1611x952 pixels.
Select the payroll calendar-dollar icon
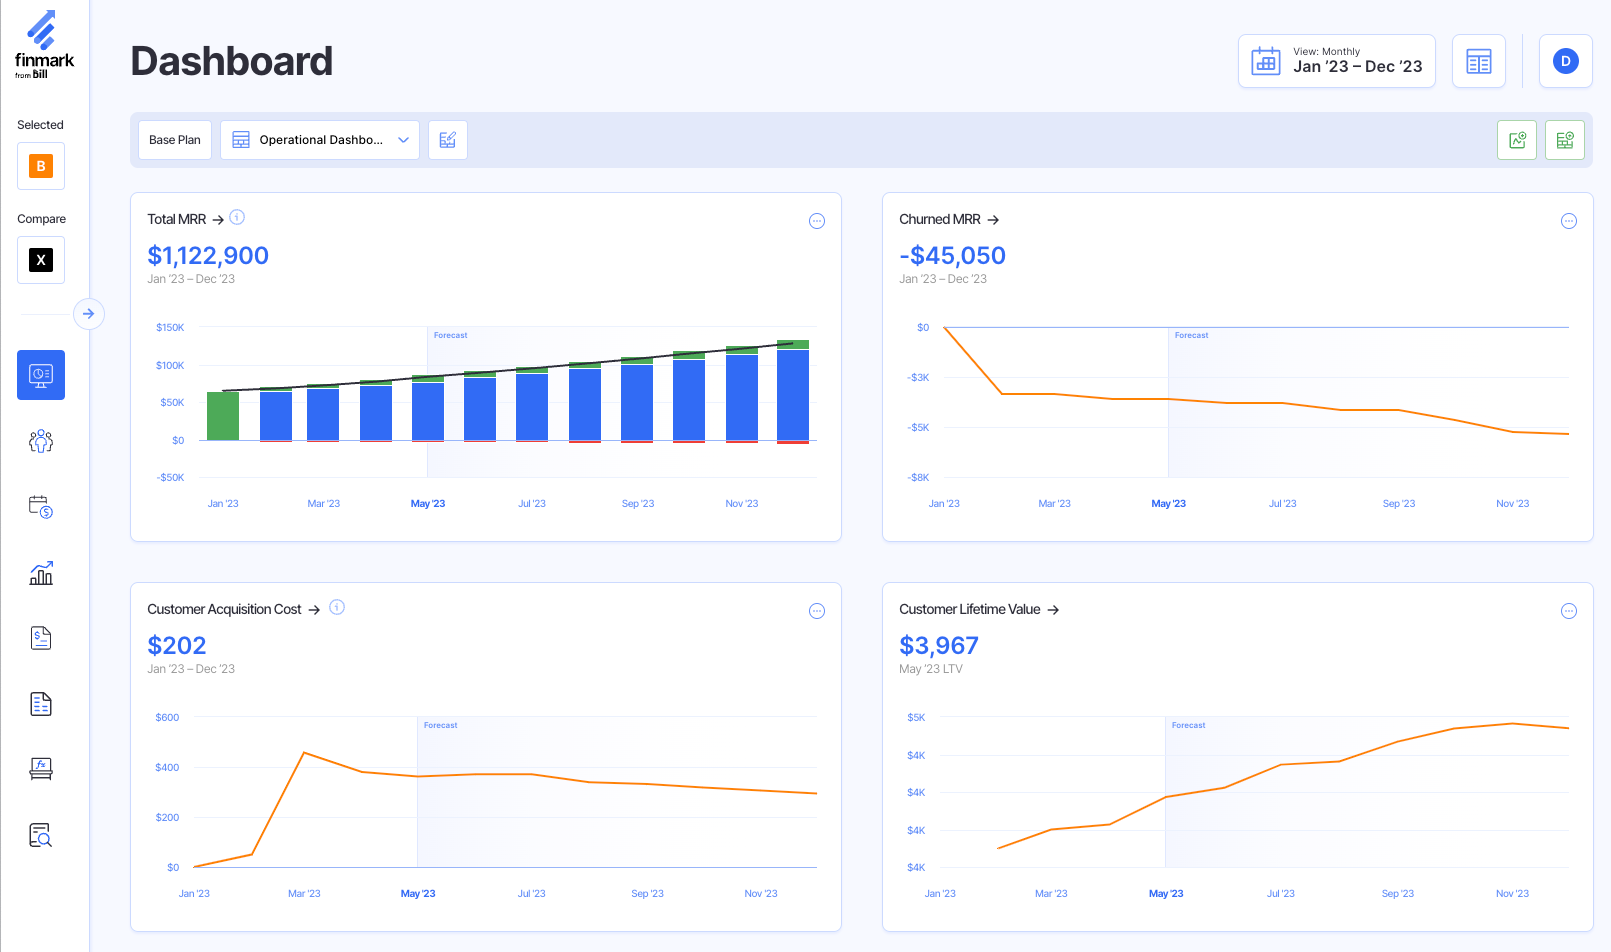[40, 508]
